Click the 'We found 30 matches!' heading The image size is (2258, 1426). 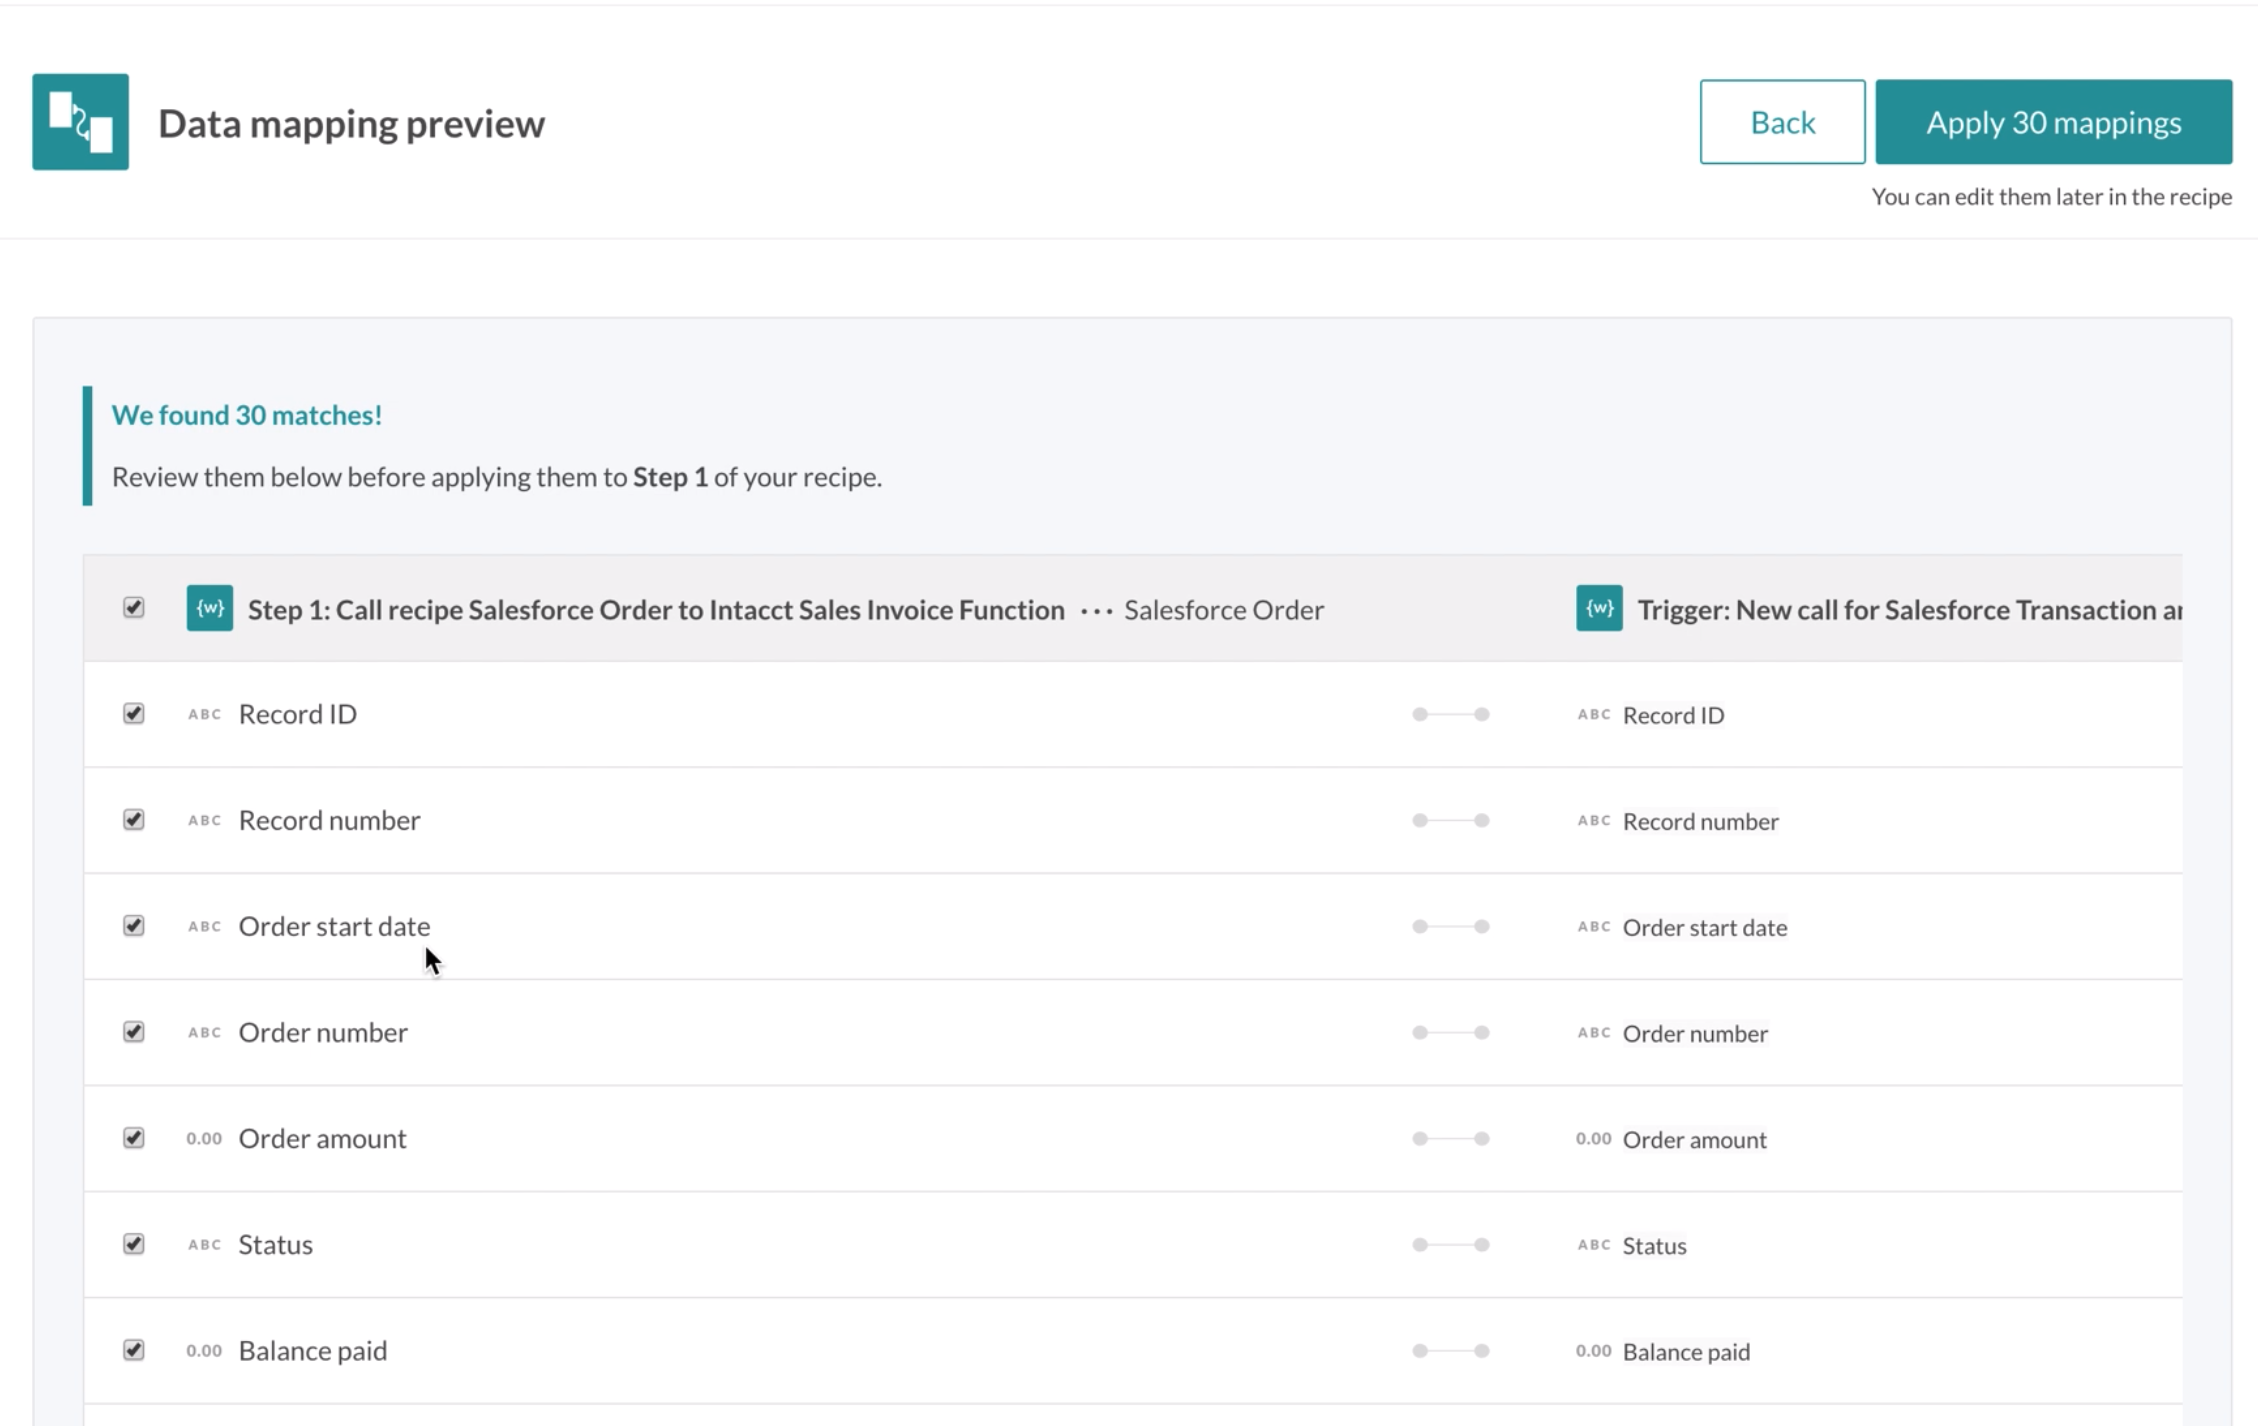click(x=246, y=415)
